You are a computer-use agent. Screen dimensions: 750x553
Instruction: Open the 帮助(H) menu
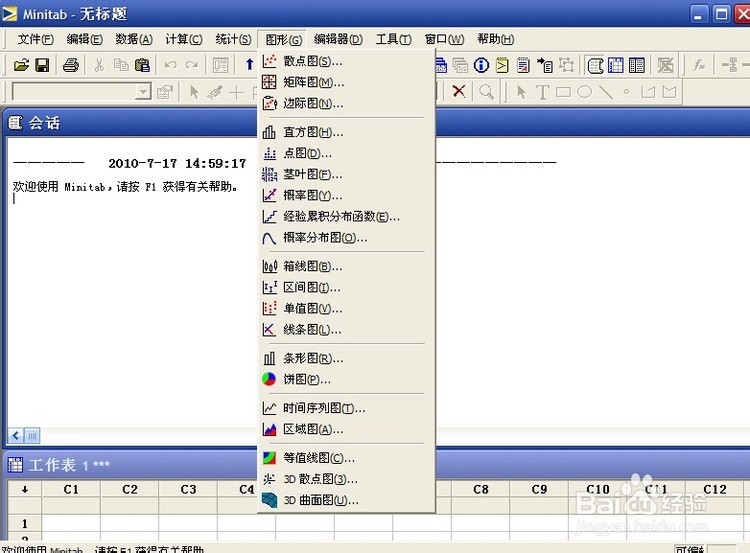[496, 39]
